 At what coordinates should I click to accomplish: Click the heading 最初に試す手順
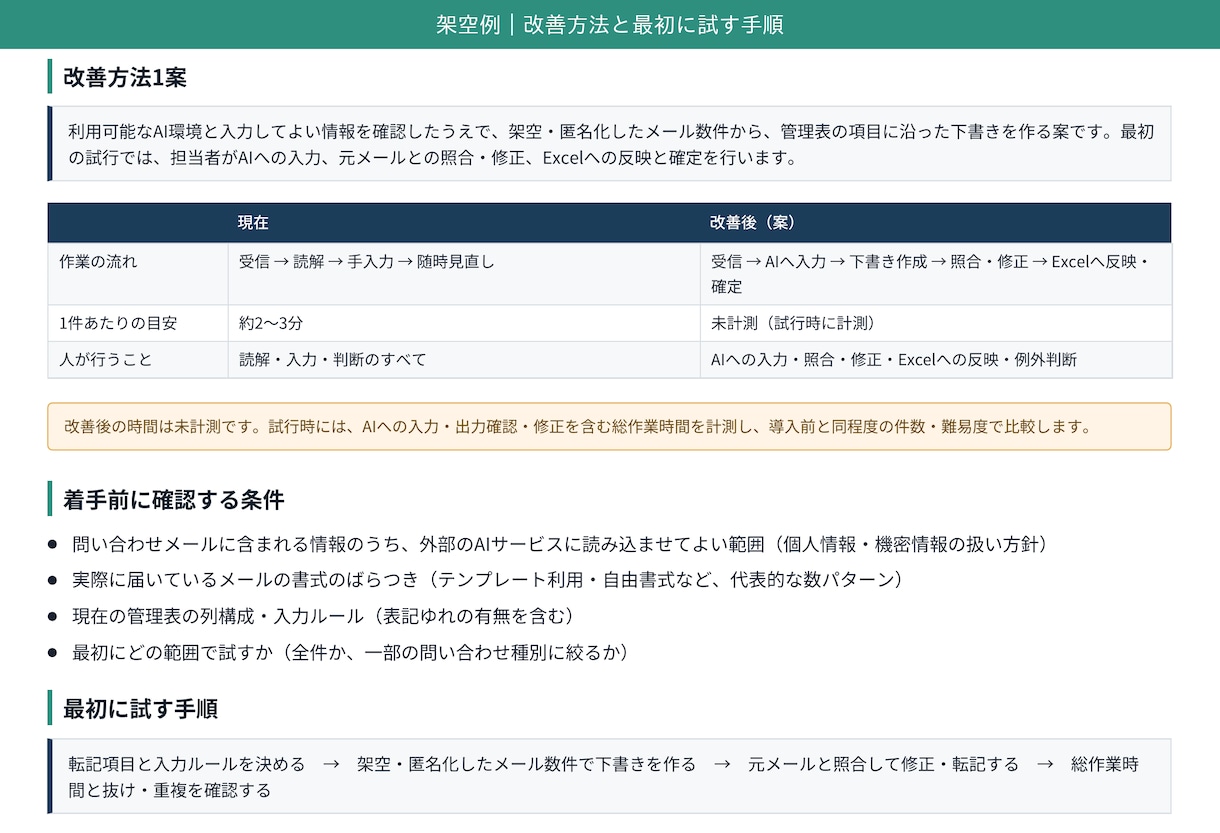coord(141,709)
